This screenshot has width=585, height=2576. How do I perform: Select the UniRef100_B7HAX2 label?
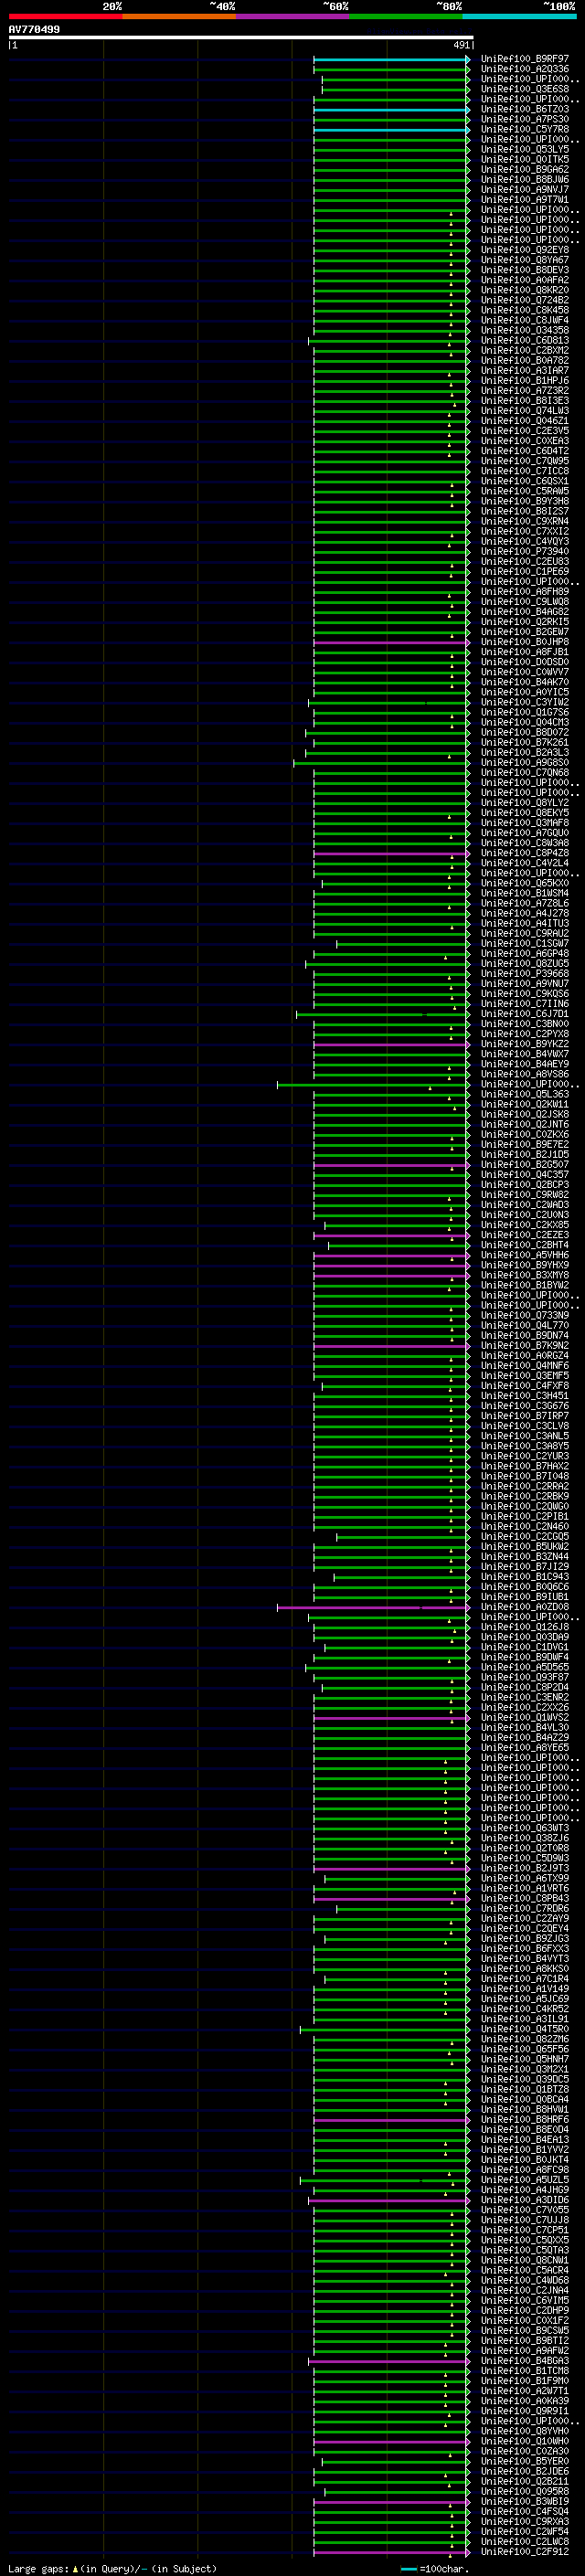524,1466
